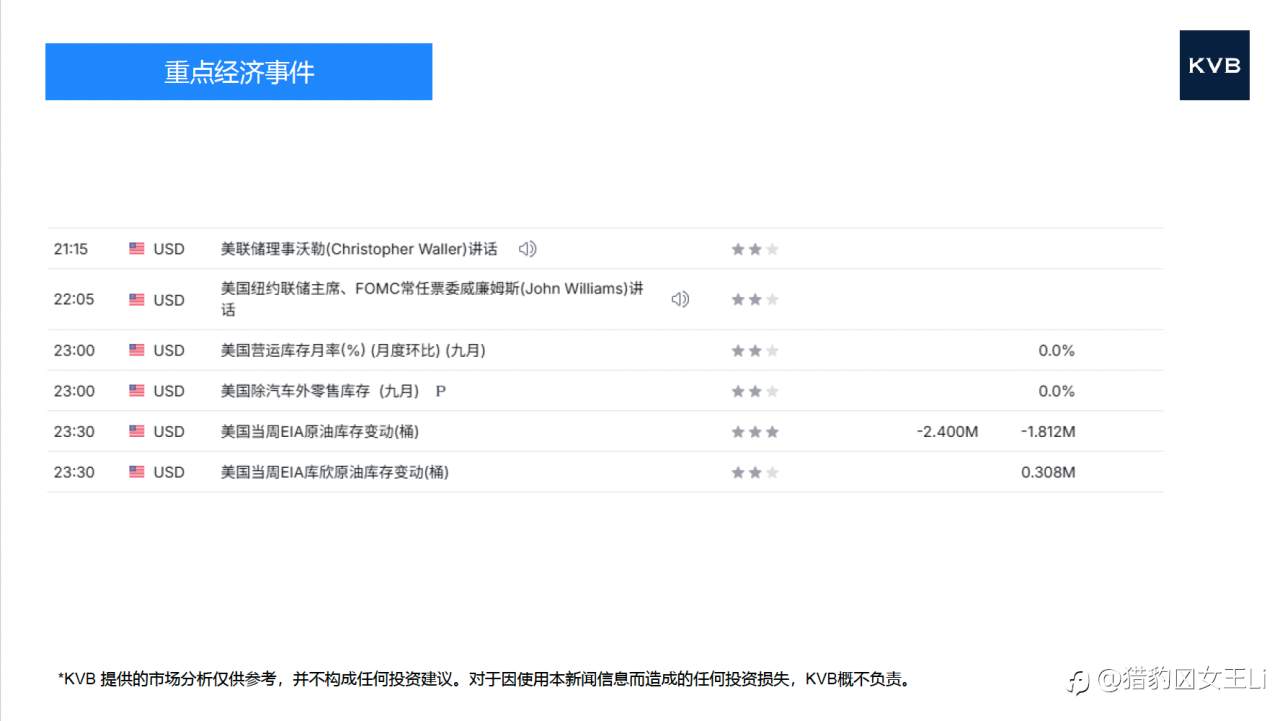Select the 威廉姆斯(John Williams)讲话 event

(432, 299)
